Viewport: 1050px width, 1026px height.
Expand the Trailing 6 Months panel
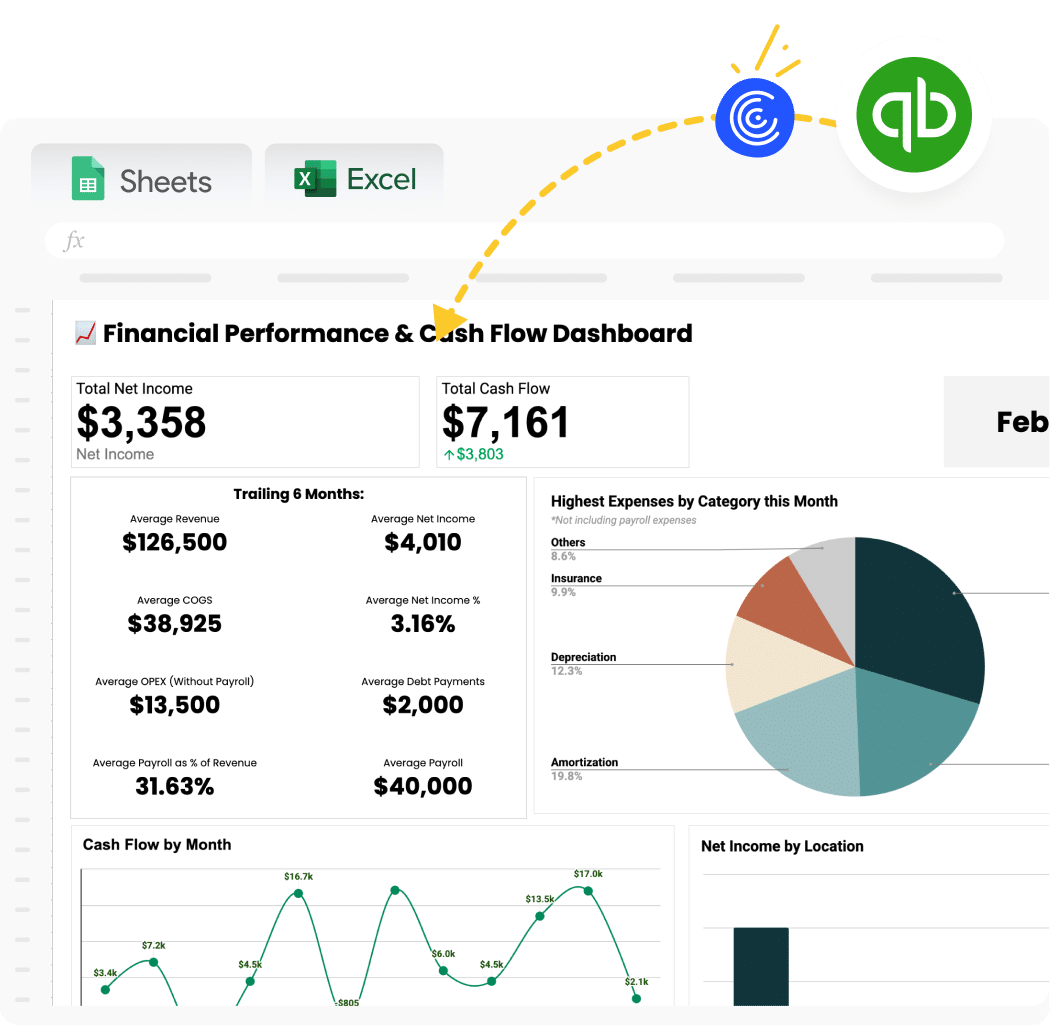click(x=297, y=493)
